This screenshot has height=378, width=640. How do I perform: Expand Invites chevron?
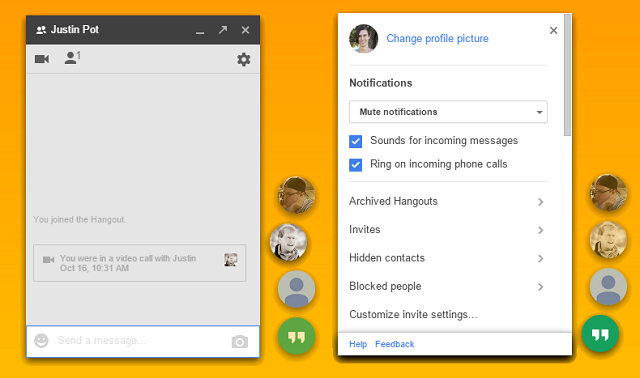point(540,230)
